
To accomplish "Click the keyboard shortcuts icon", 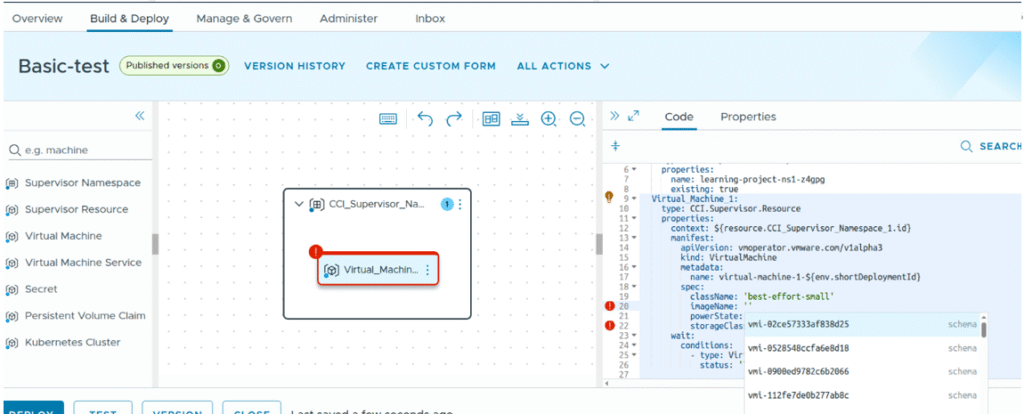I will (389, 118).
